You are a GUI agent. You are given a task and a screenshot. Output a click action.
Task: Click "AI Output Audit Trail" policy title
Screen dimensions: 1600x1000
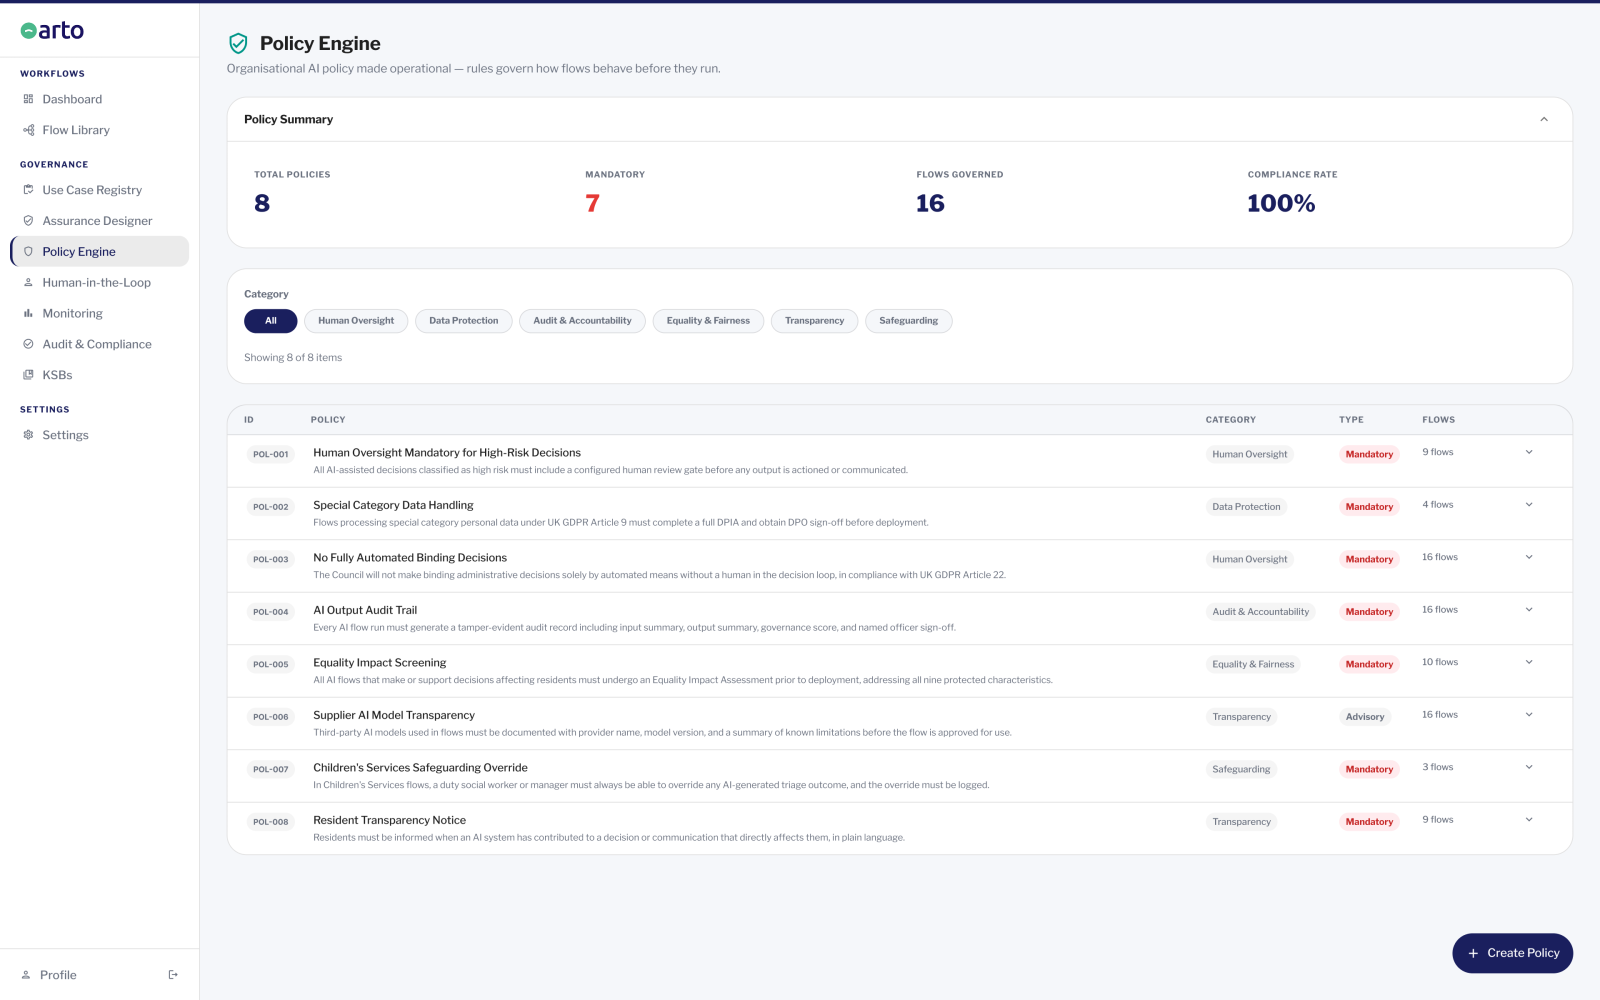365,610
